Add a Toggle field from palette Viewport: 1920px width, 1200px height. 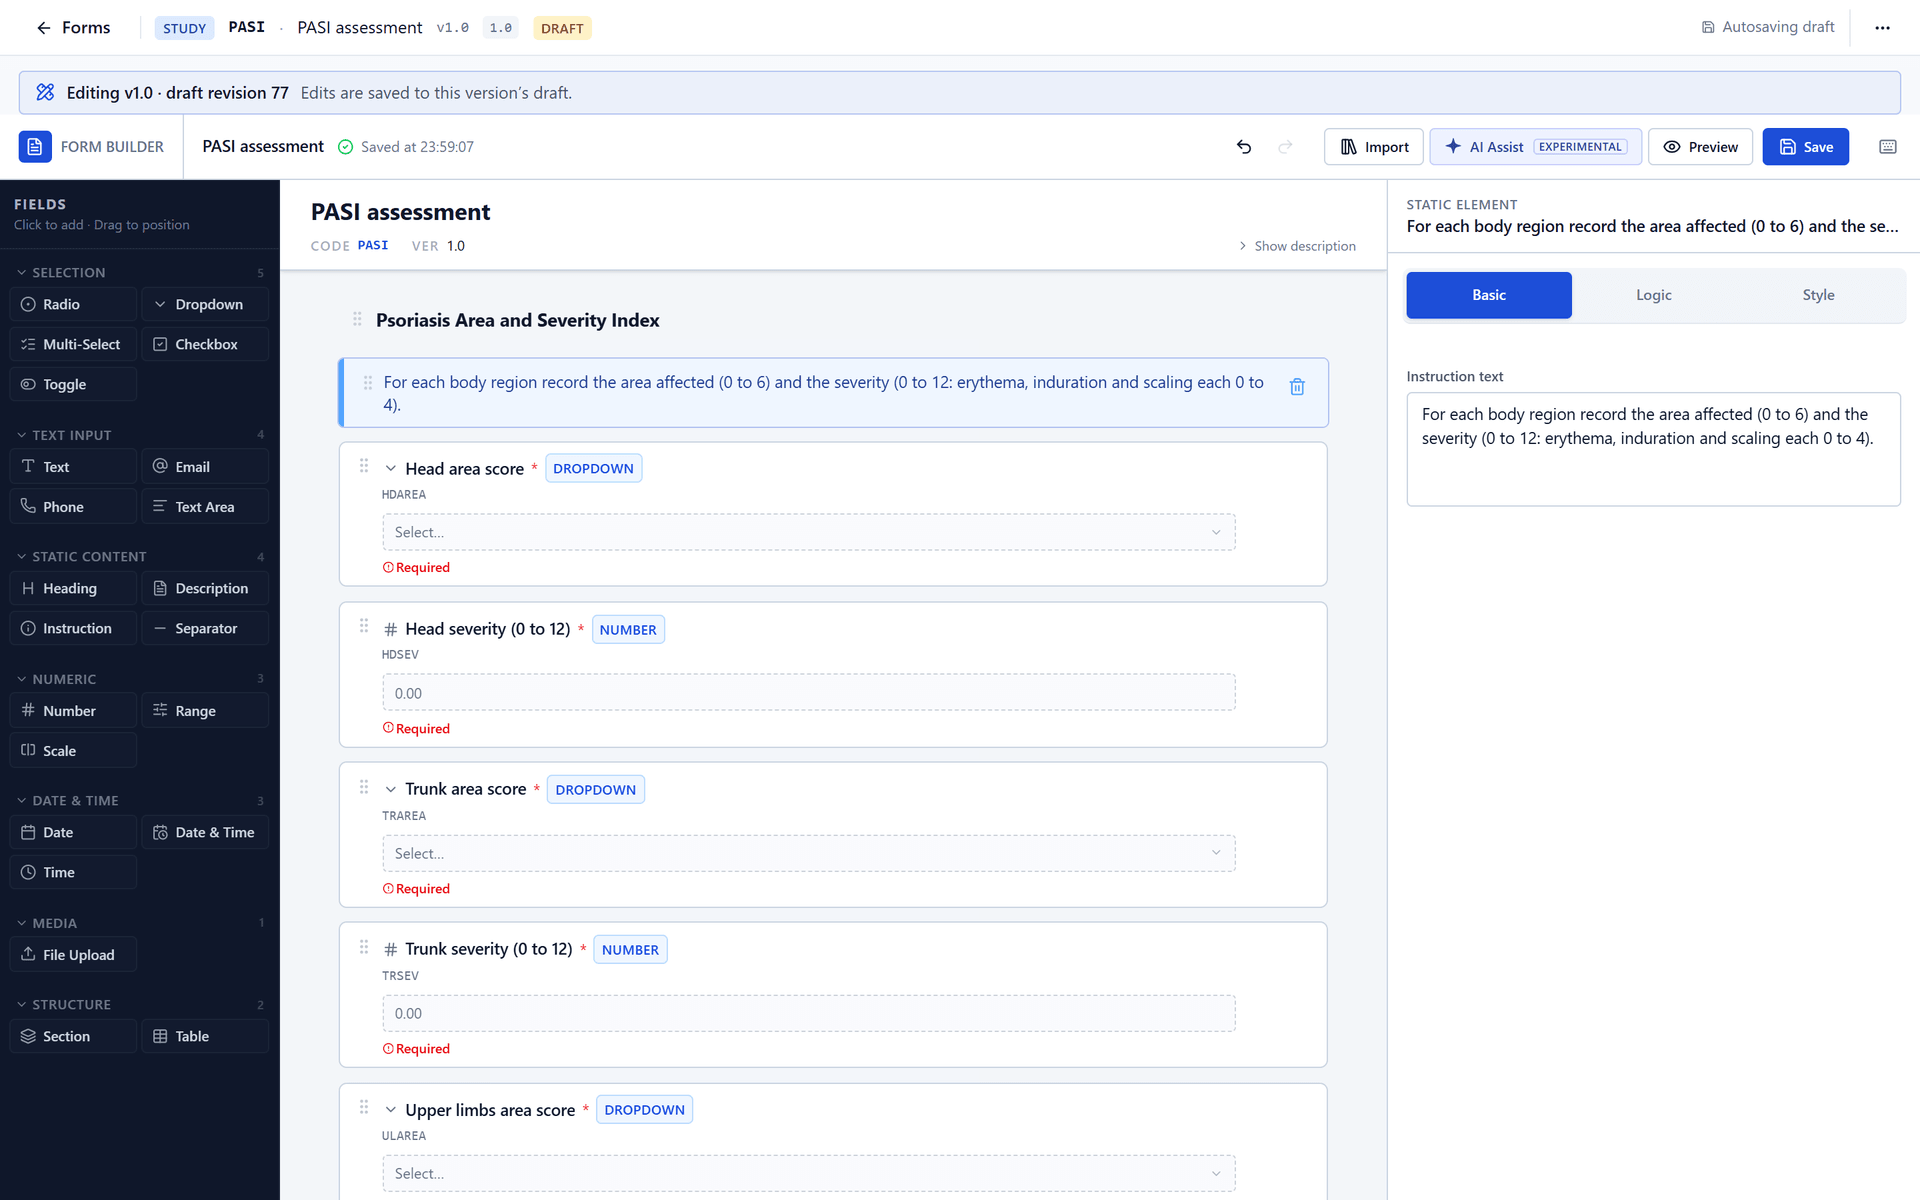[73, 384]
